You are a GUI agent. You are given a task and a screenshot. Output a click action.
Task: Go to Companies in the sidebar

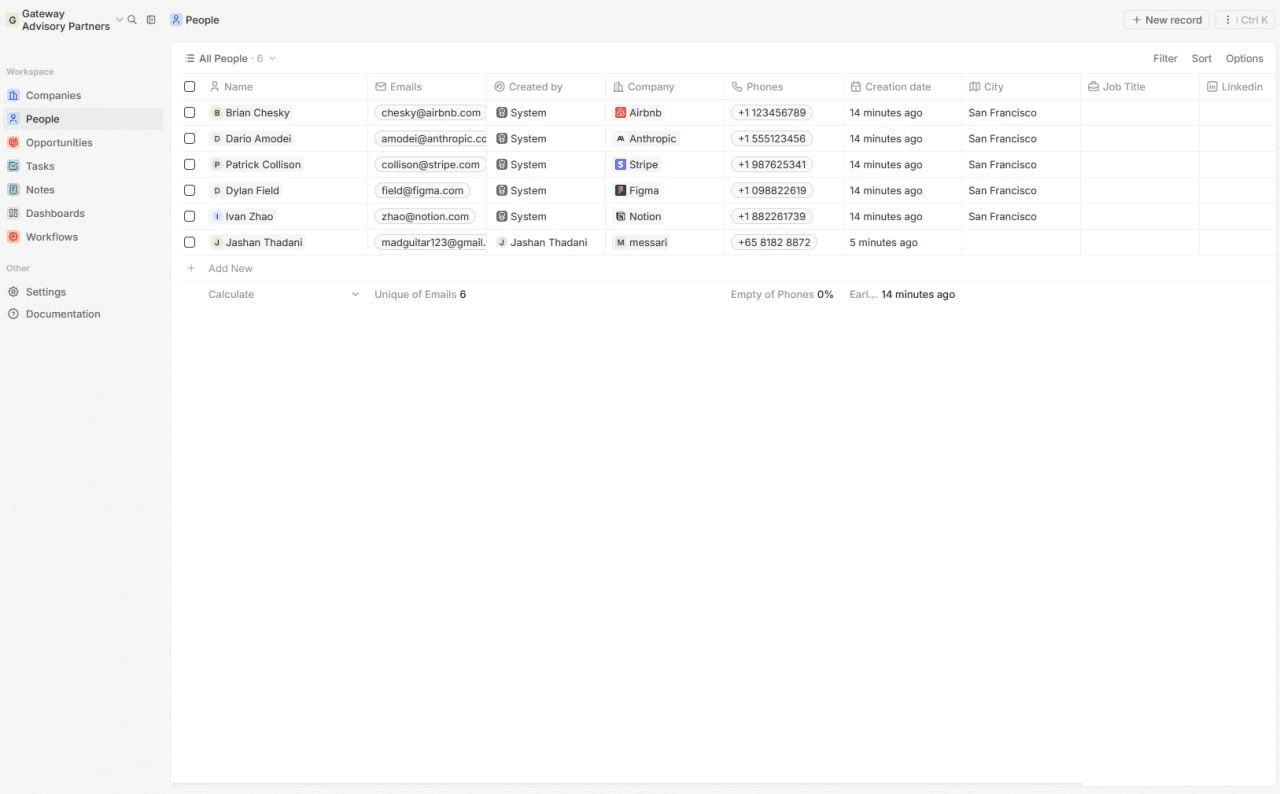click(x=83, y=96)
